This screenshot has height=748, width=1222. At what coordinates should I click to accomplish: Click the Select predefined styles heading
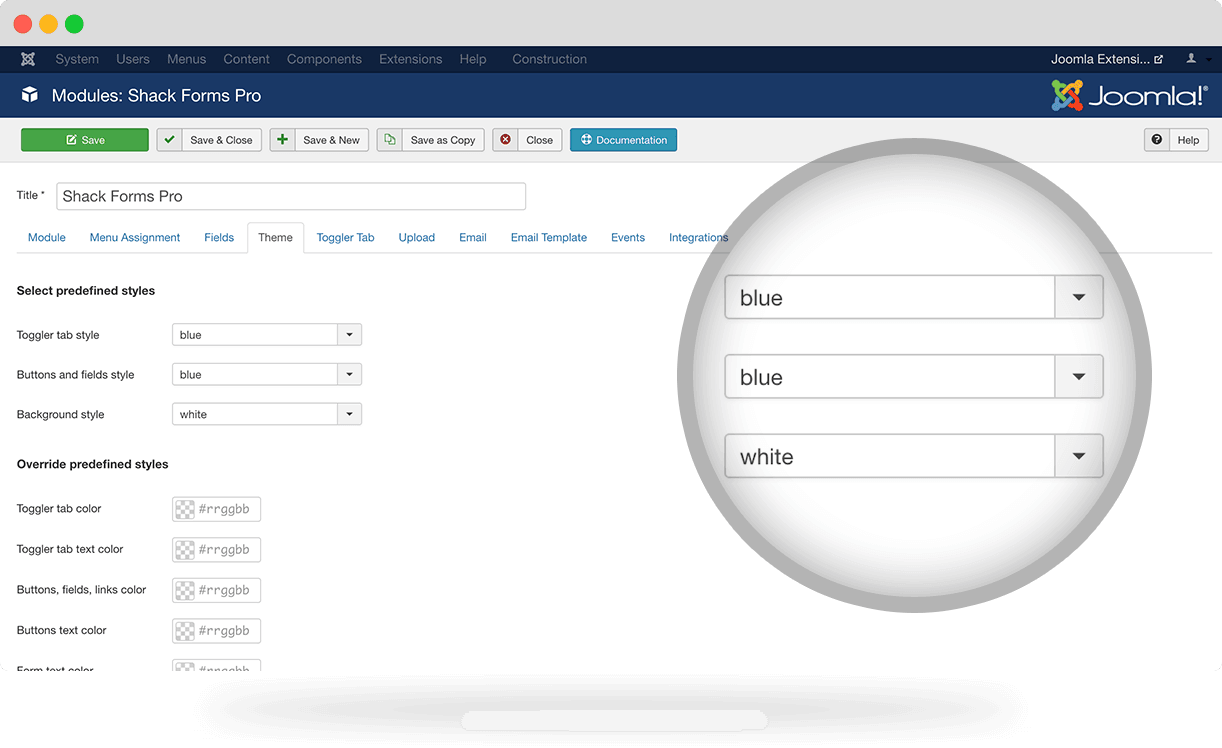tap(86, 291)
